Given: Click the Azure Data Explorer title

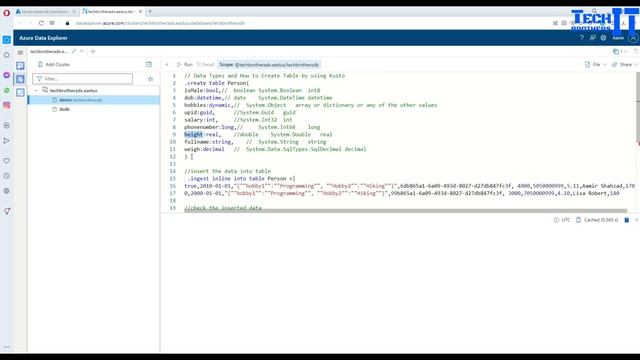Looking at the screenshot, I should tap(43, 38).
